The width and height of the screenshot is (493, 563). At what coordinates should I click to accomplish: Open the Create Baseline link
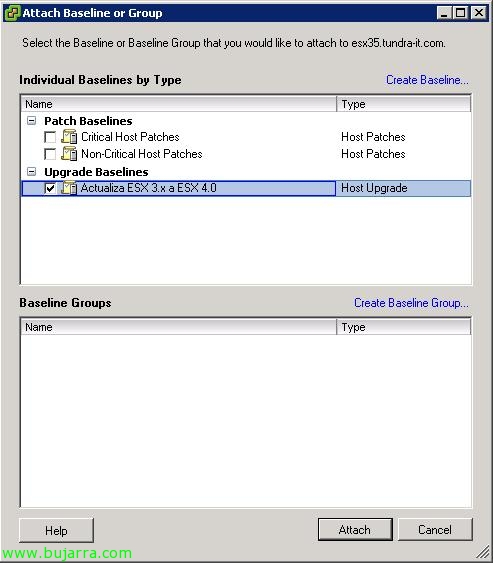427,80
